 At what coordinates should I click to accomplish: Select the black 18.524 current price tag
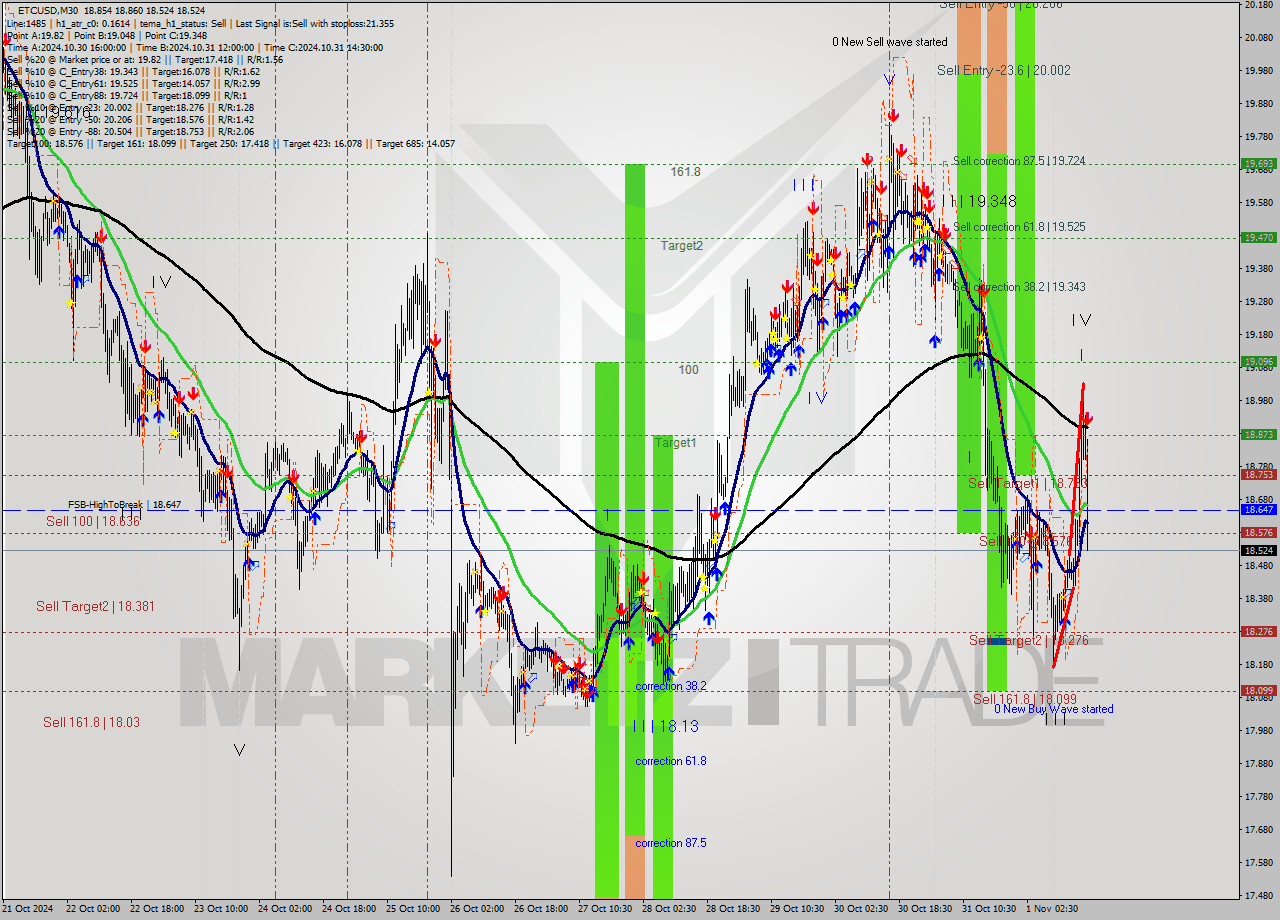pos(1258,550)
